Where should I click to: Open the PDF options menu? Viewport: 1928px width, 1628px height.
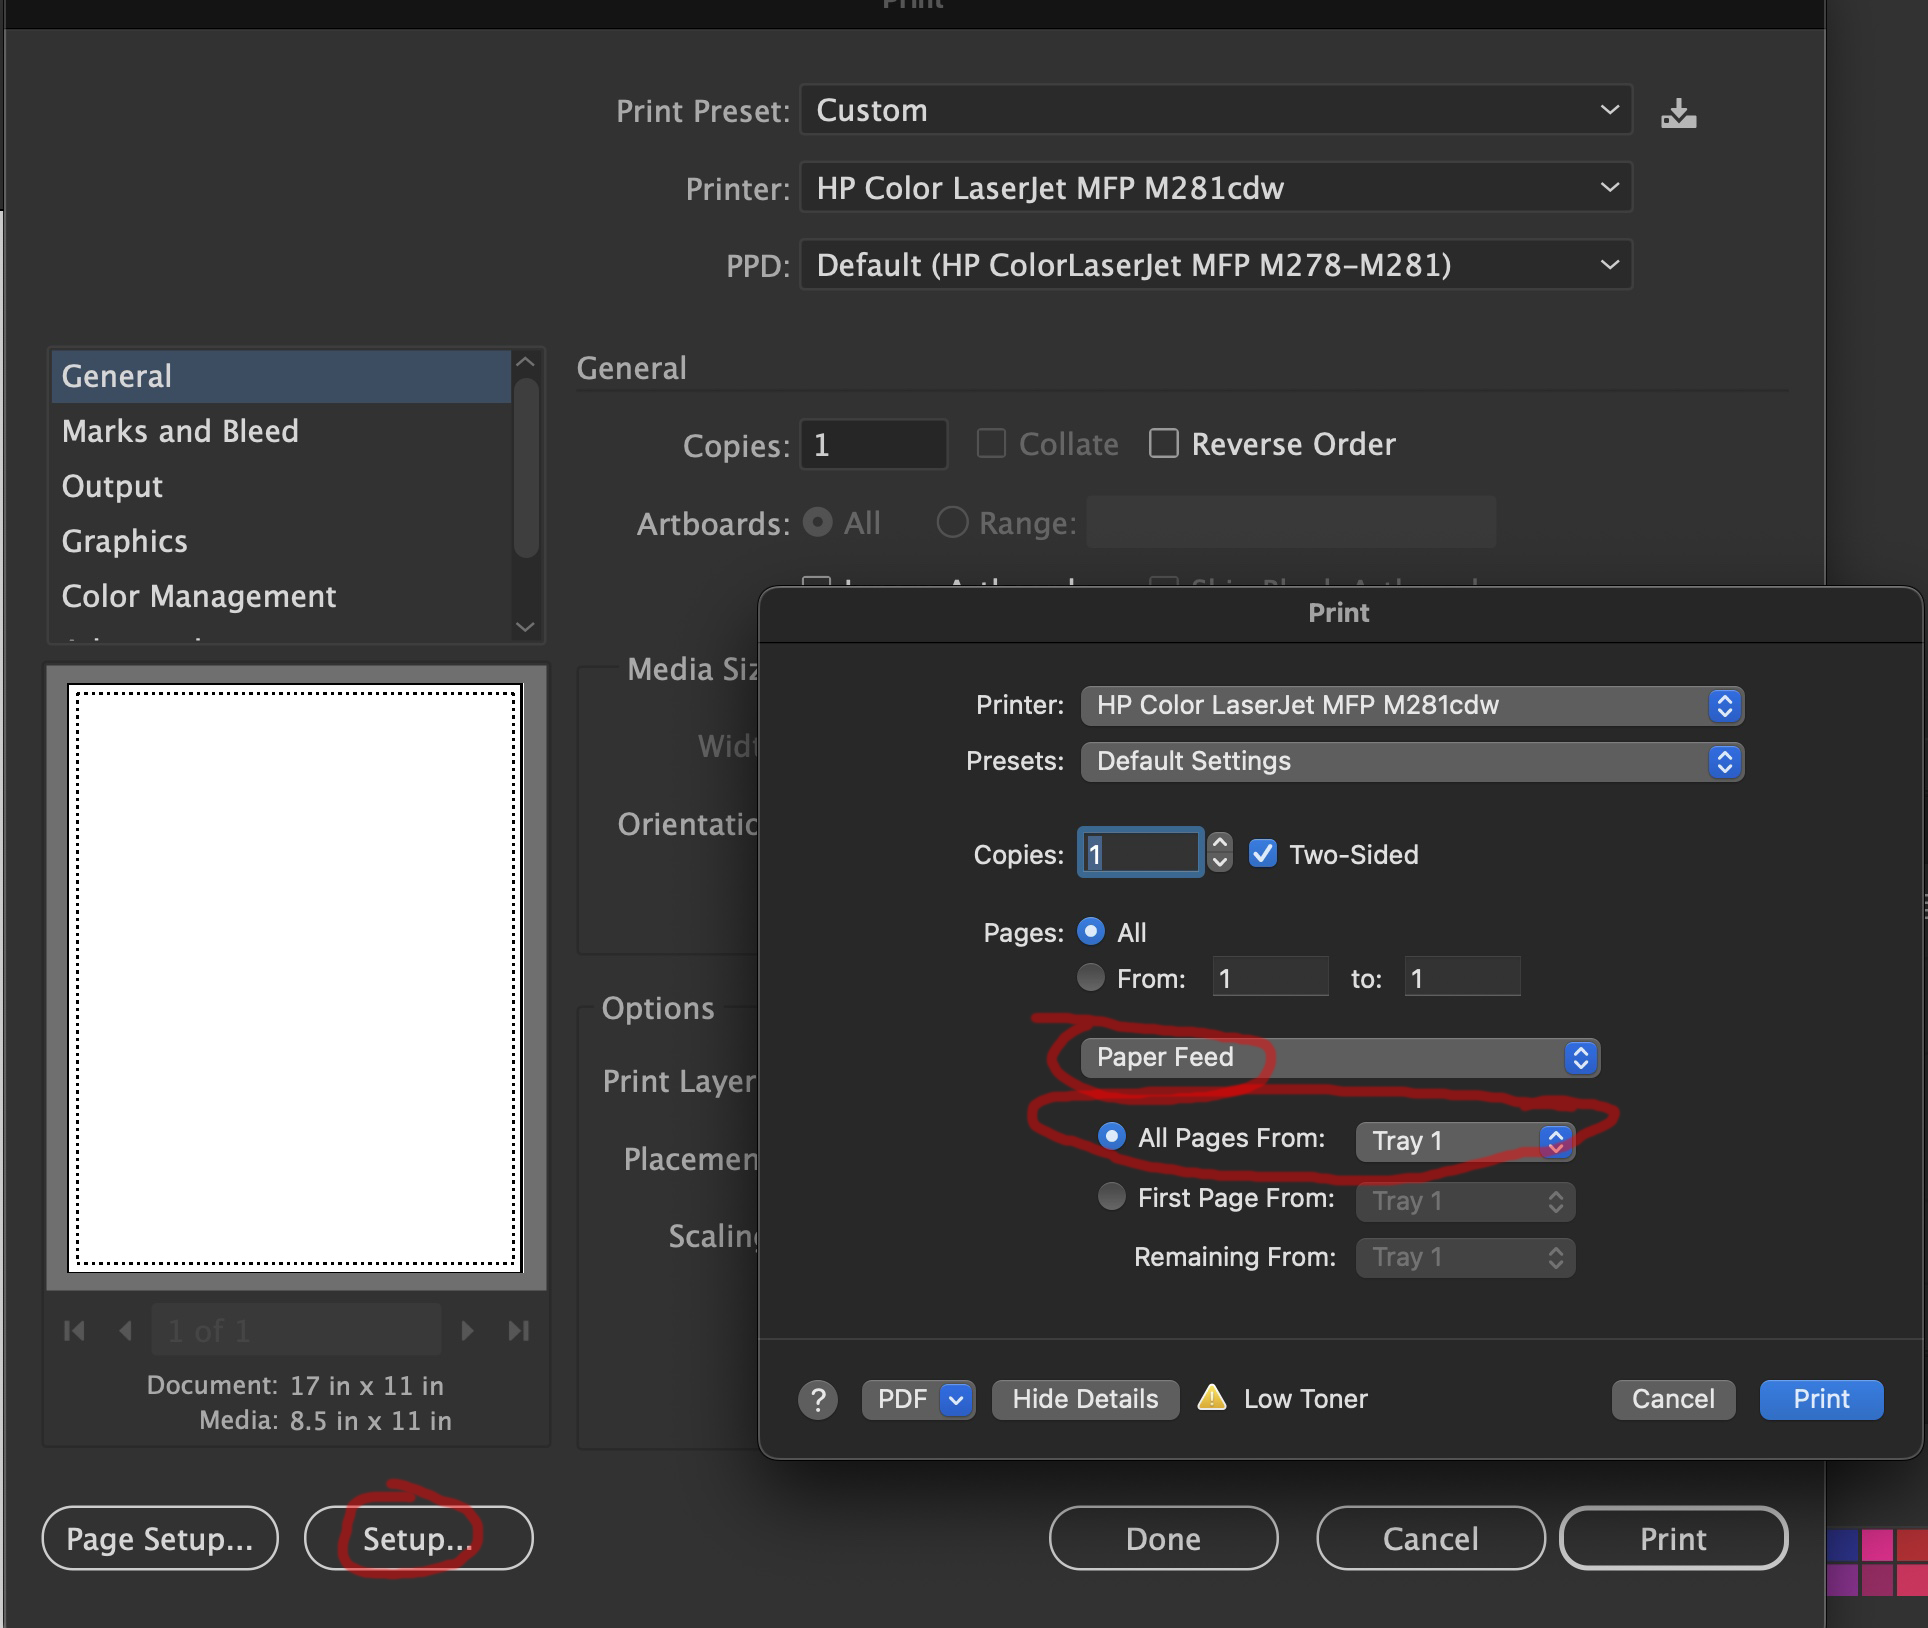955,1399
